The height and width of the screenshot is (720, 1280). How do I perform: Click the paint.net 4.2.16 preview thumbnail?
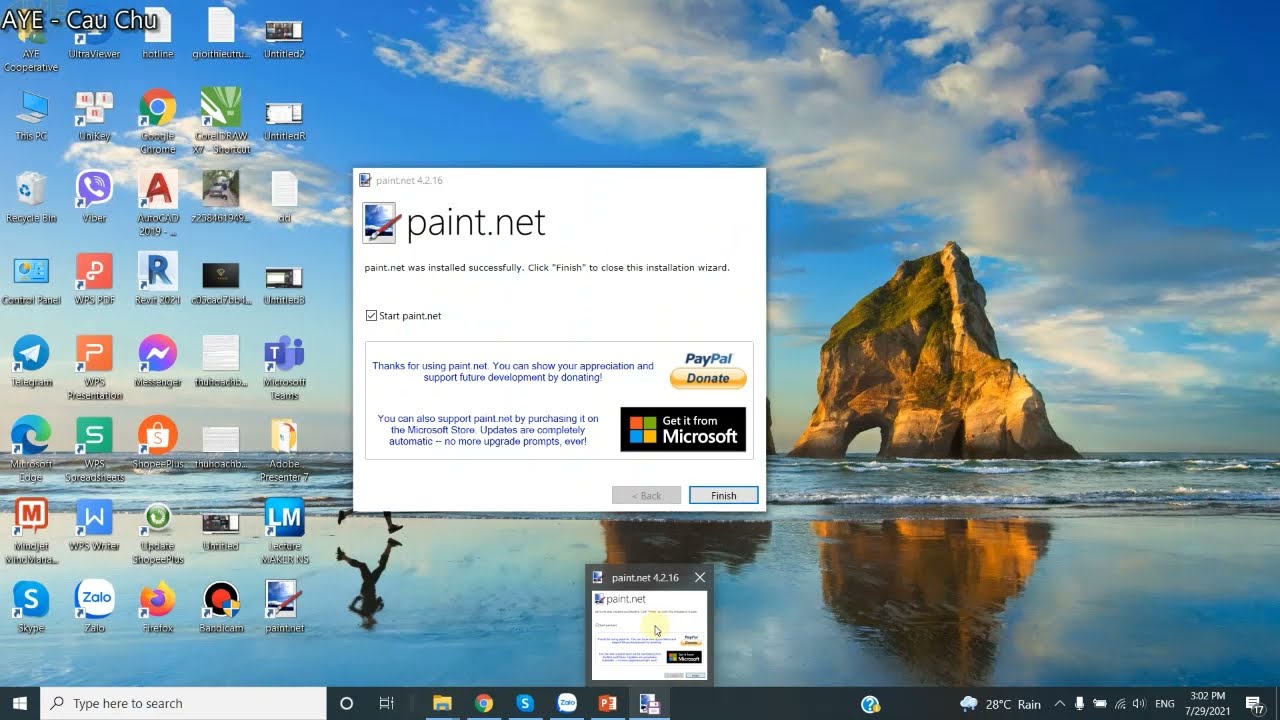click(649, 635)
